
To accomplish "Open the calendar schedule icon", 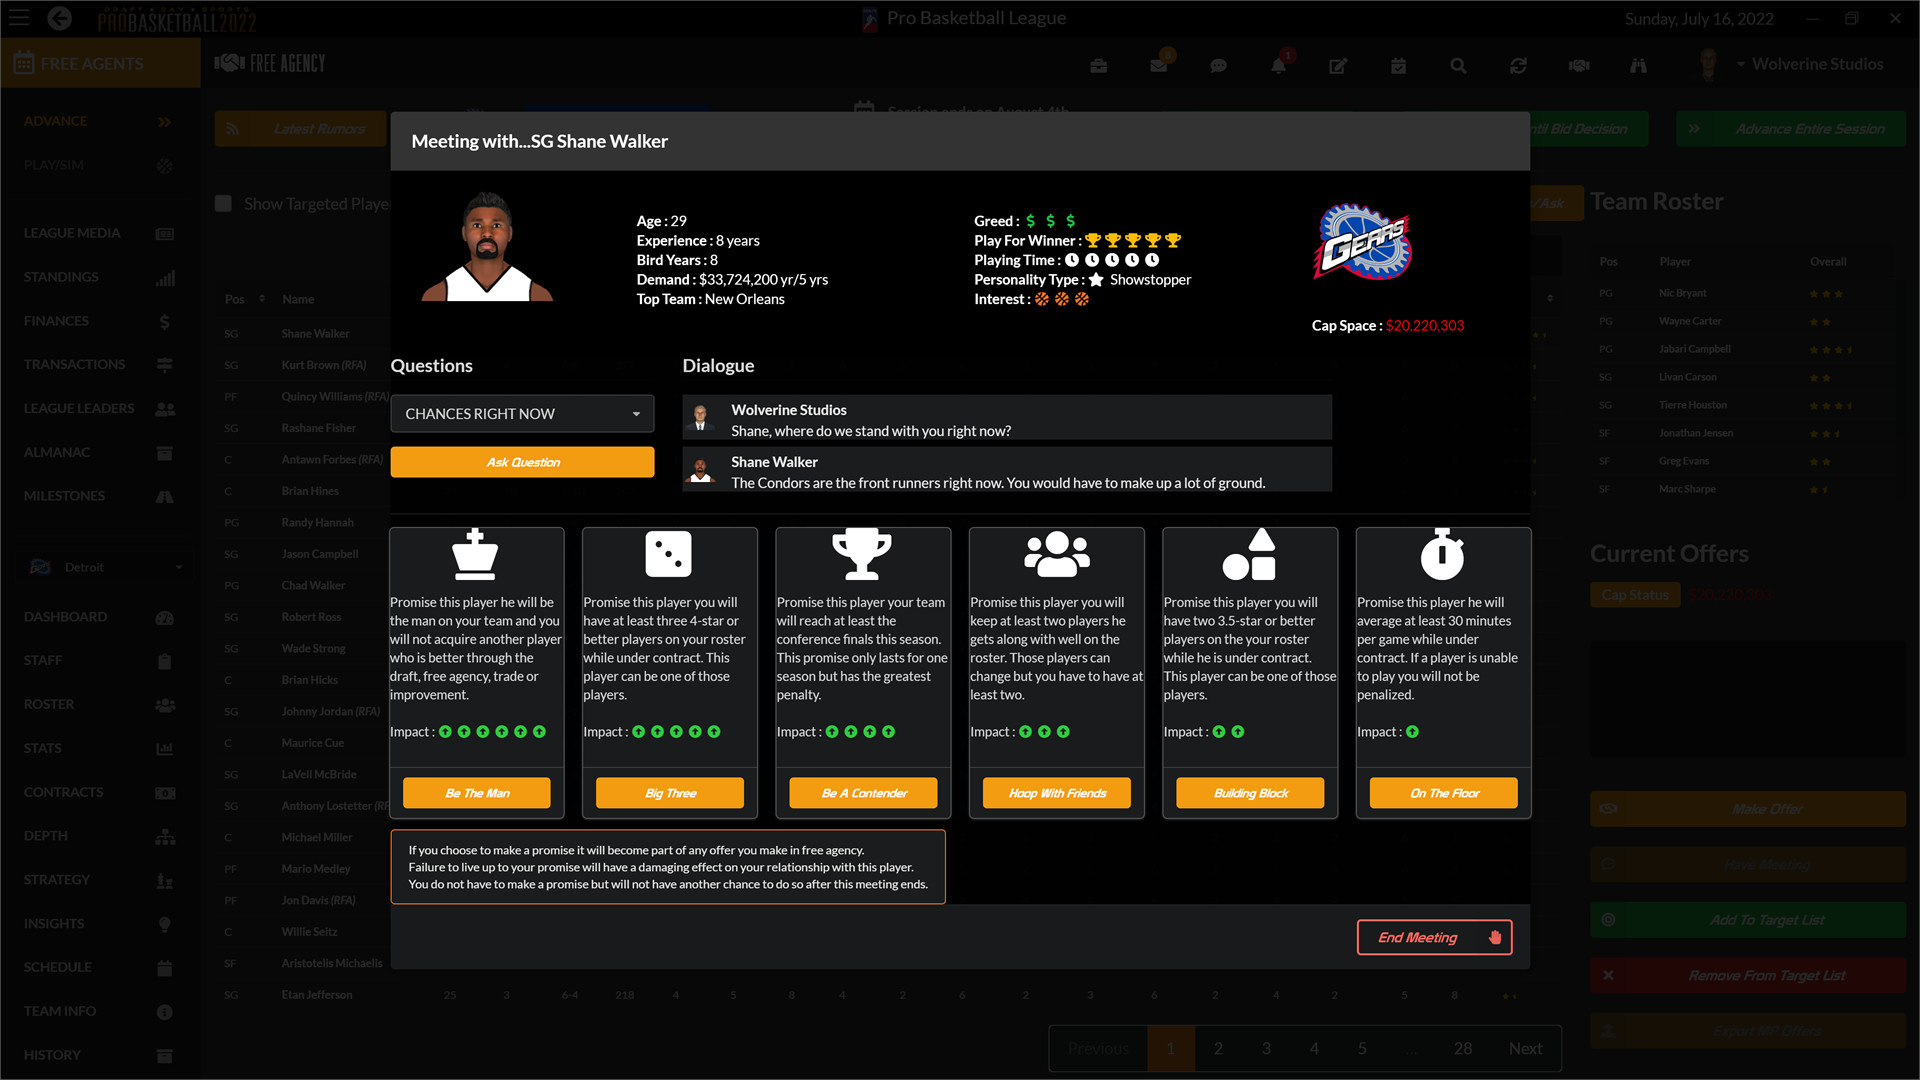I will point(1398,65).
